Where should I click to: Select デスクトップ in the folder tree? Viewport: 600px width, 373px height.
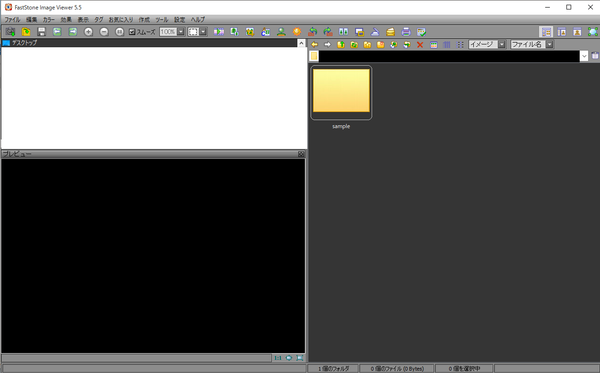click(x=24, y=43)
